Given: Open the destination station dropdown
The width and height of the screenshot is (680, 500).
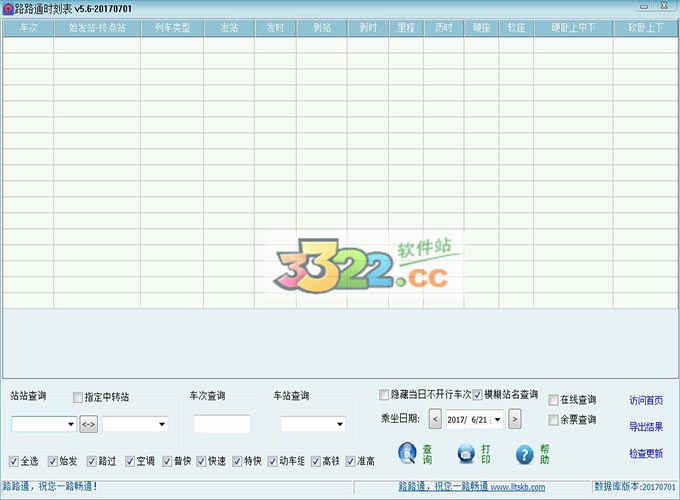Looking at the screenshot, I should coord(161,424).
